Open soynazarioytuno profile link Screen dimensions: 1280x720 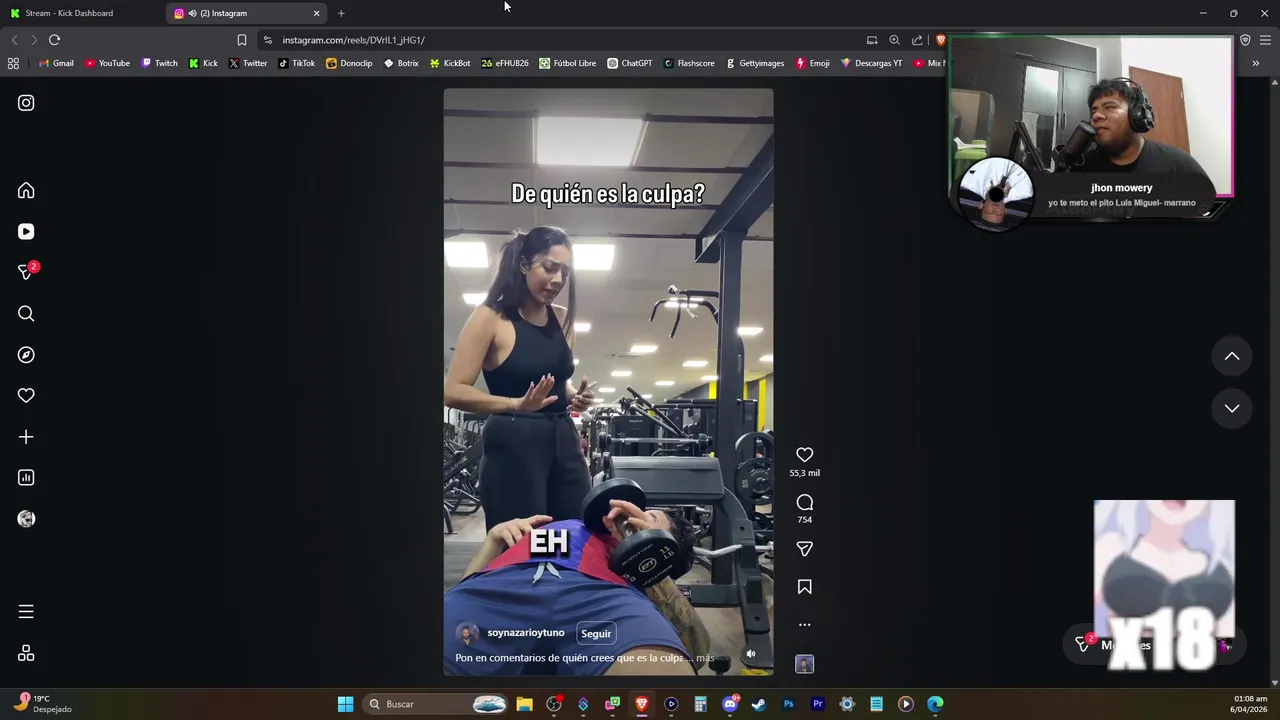(526, 633)
